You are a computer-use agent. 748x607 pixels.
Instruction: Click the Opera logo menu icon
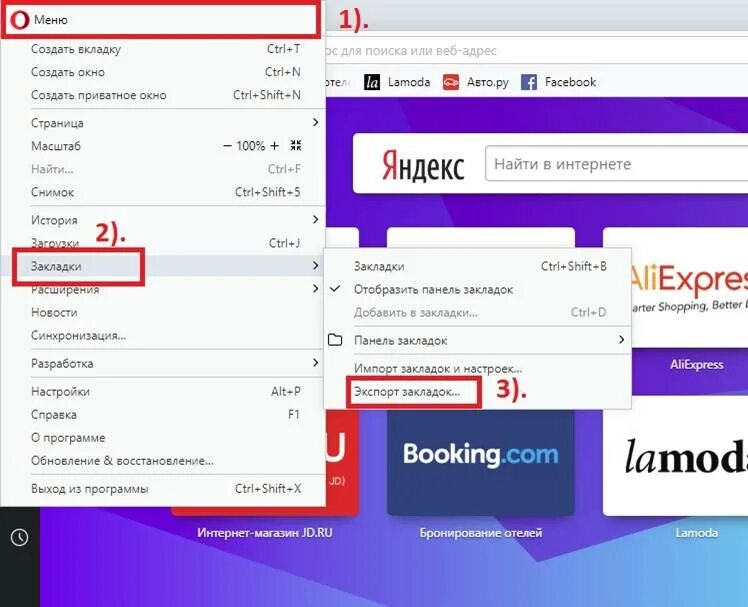coord(20,20)
